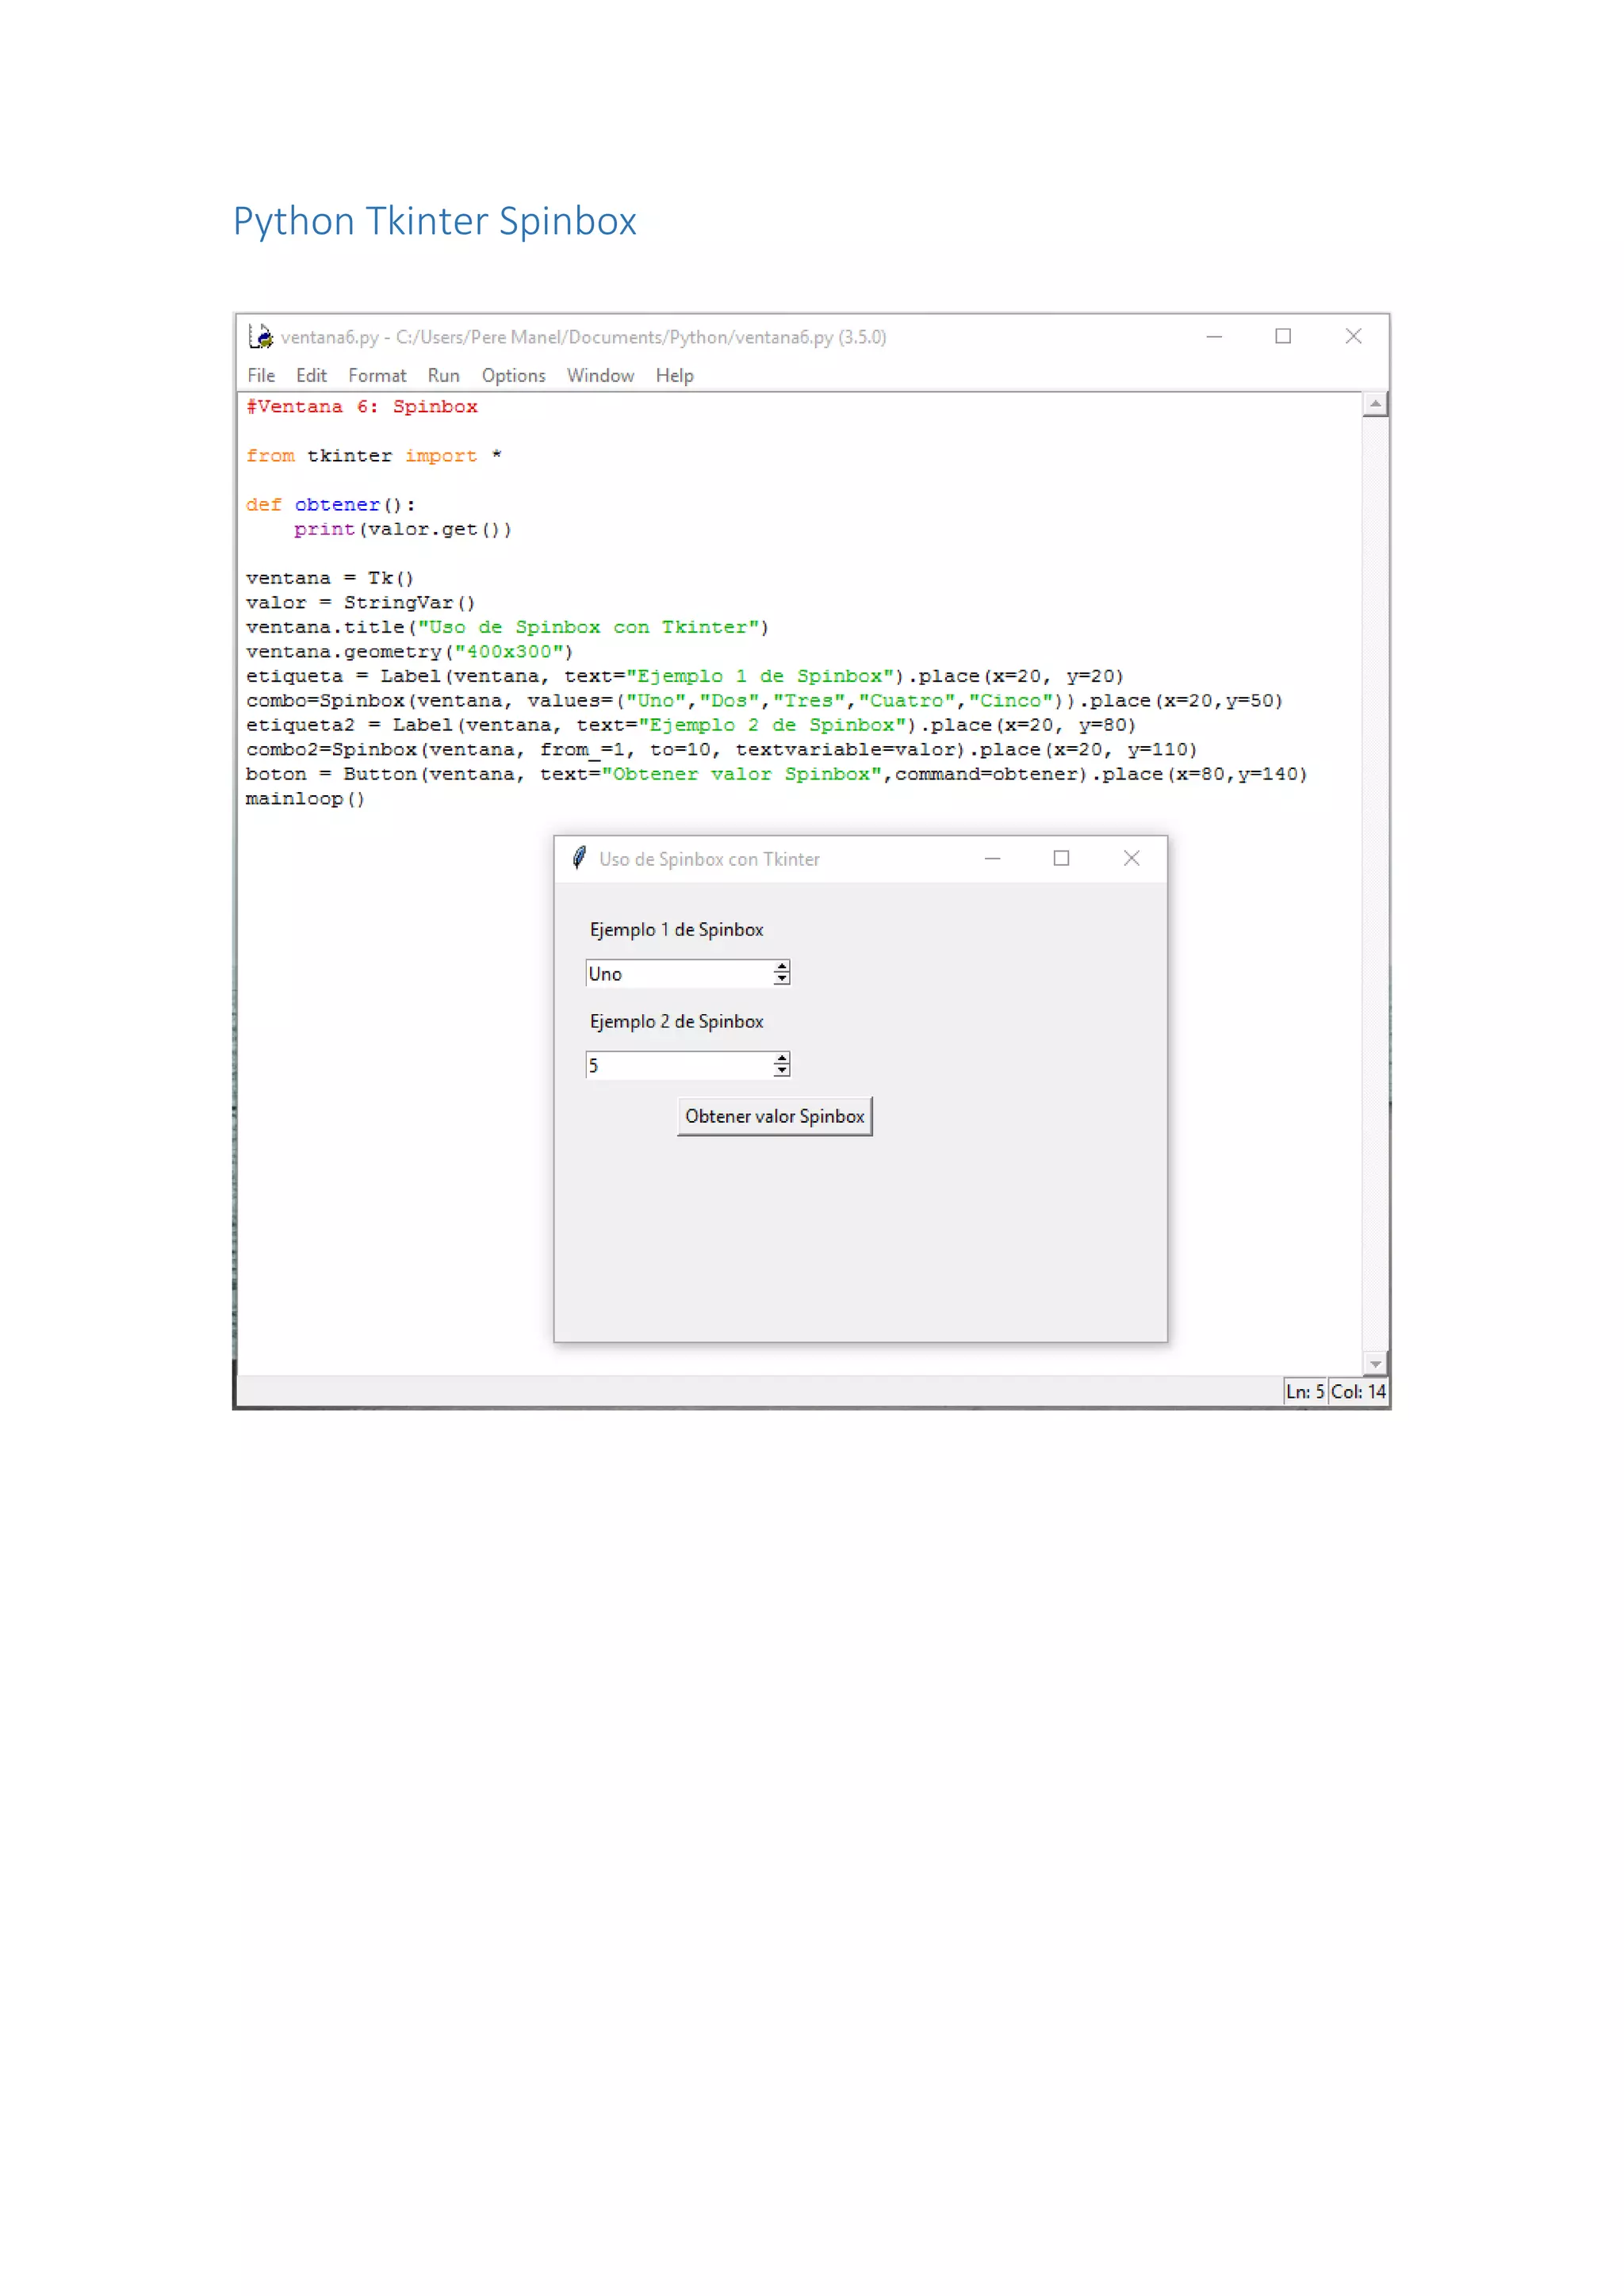The height and width of the screenshot is (2296, 1624).
Task: Click the editor scrollbar up arrow
Action: click(x=1376, y=404)
